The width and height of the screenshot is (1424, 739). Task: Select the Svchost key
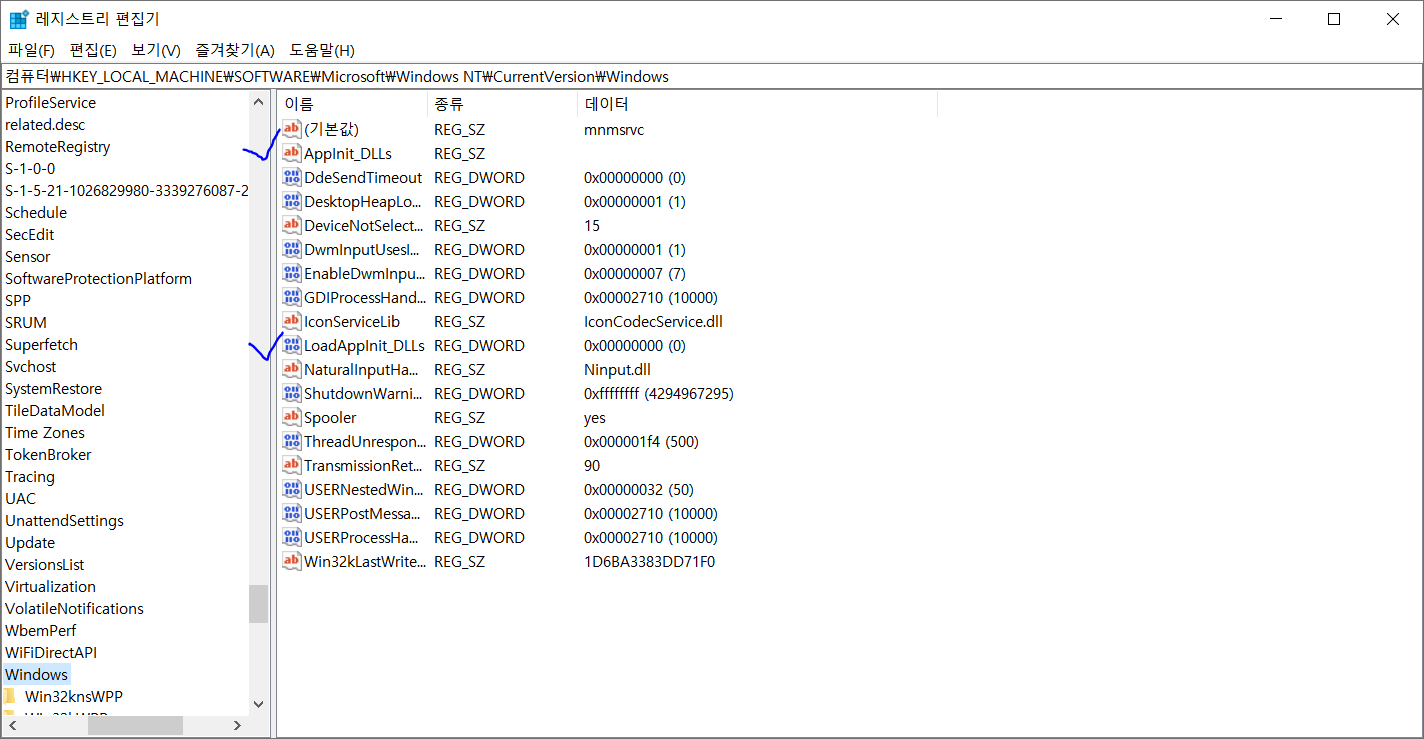pos(31,366)
